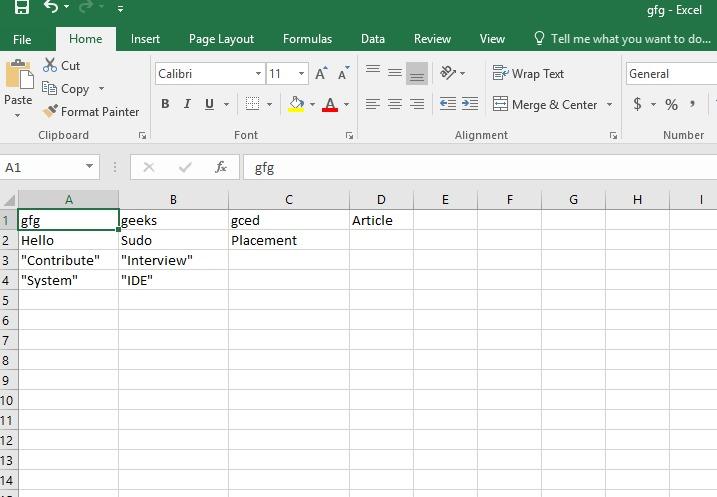Open the Font settings dialog launcher

pos(349,135)
